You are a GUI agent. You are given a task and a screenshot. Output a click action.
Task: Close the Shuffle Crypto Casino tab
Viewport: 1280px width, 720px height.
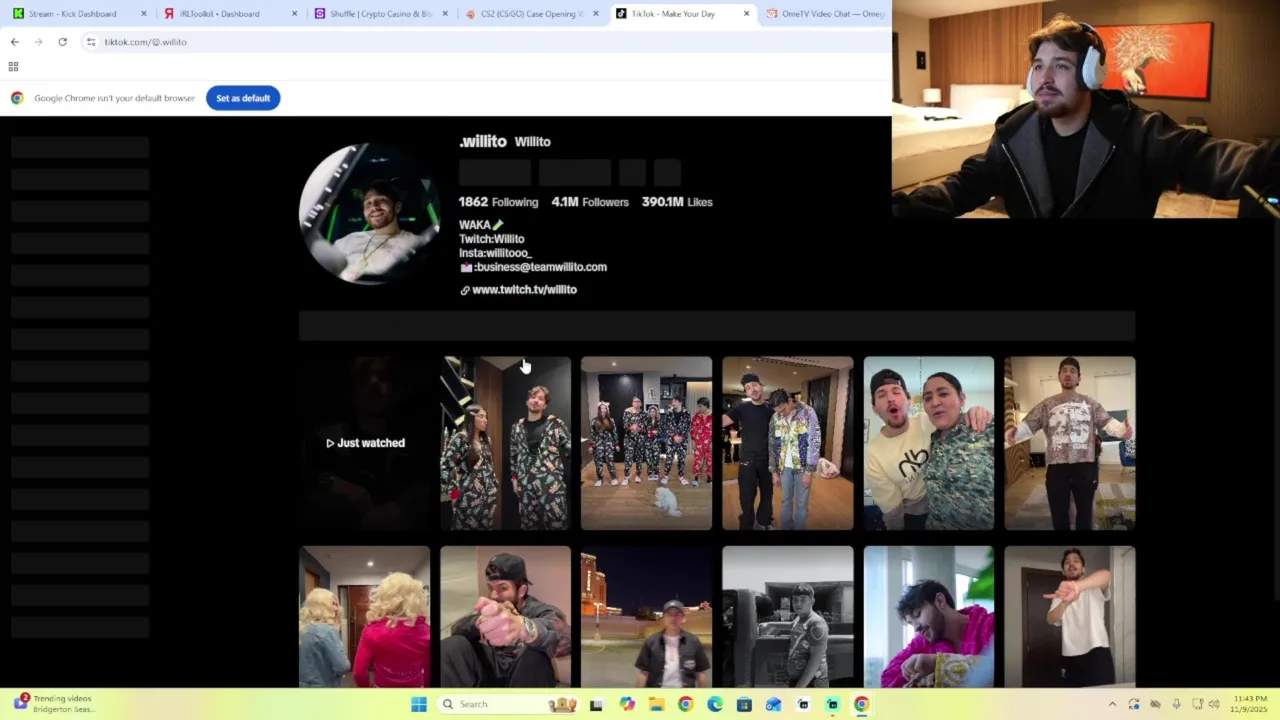click(x=445, y=14)
